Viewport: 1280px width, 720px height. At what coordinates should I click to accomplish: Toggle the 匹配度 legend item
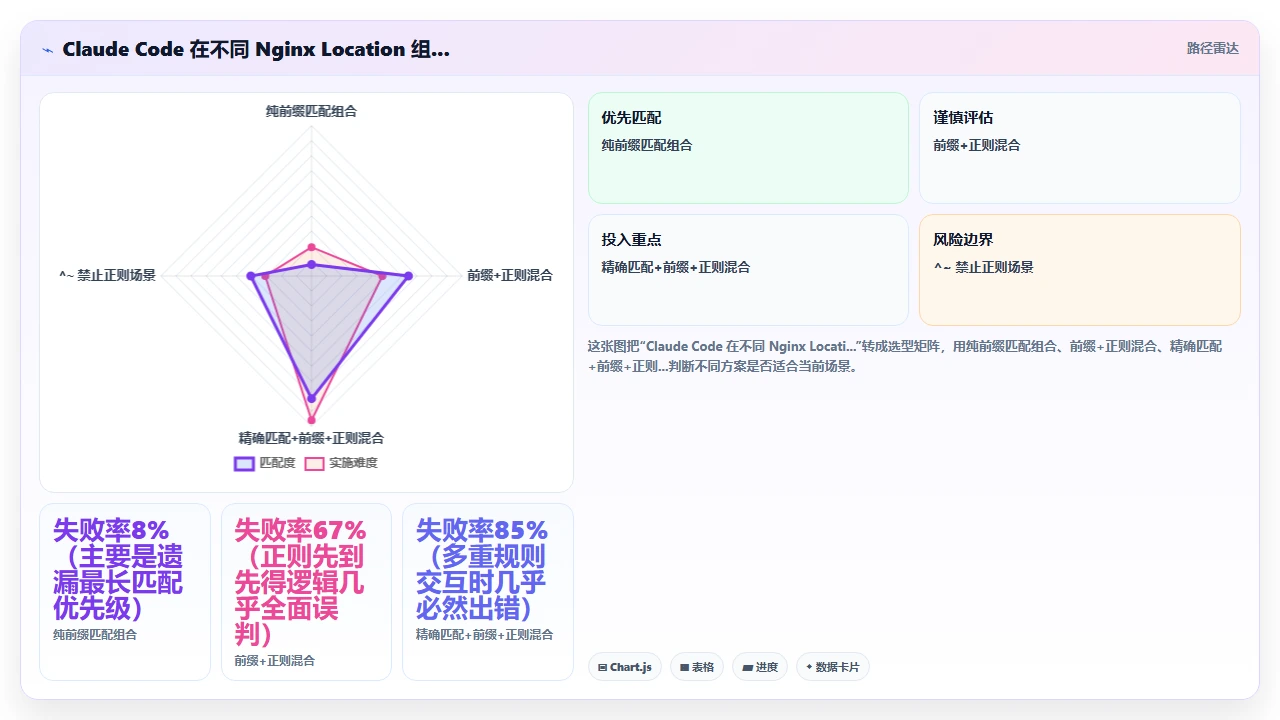point(265,463)
